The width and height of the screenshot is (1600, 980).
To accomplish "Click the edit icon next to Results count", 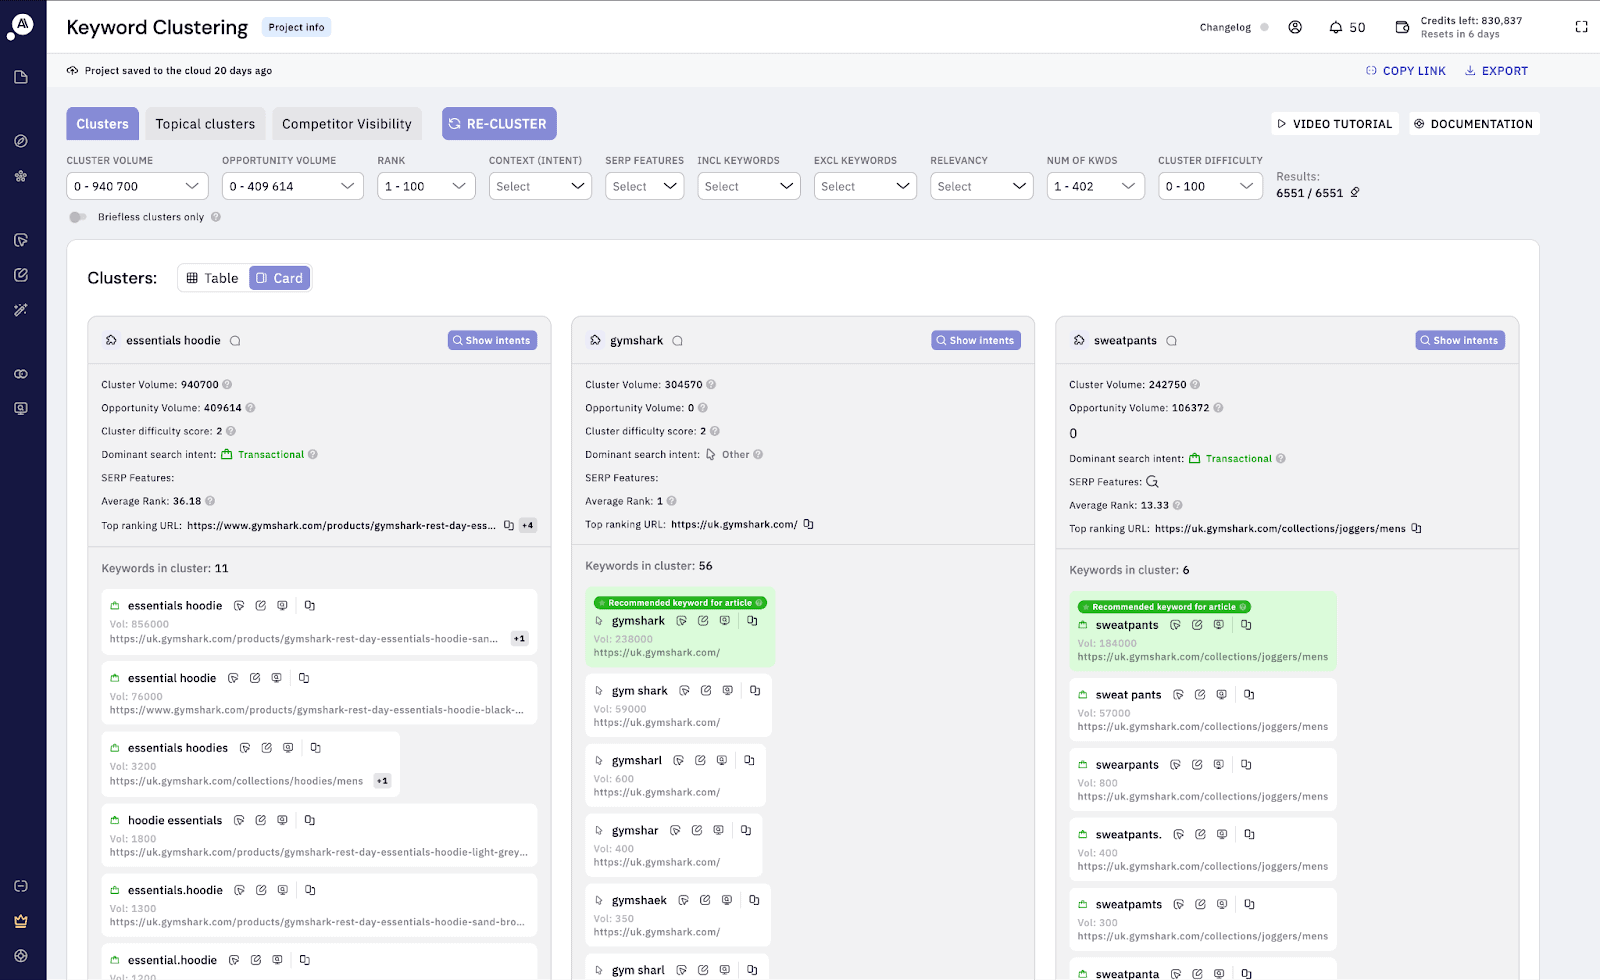I will [x=1355, y=192].
